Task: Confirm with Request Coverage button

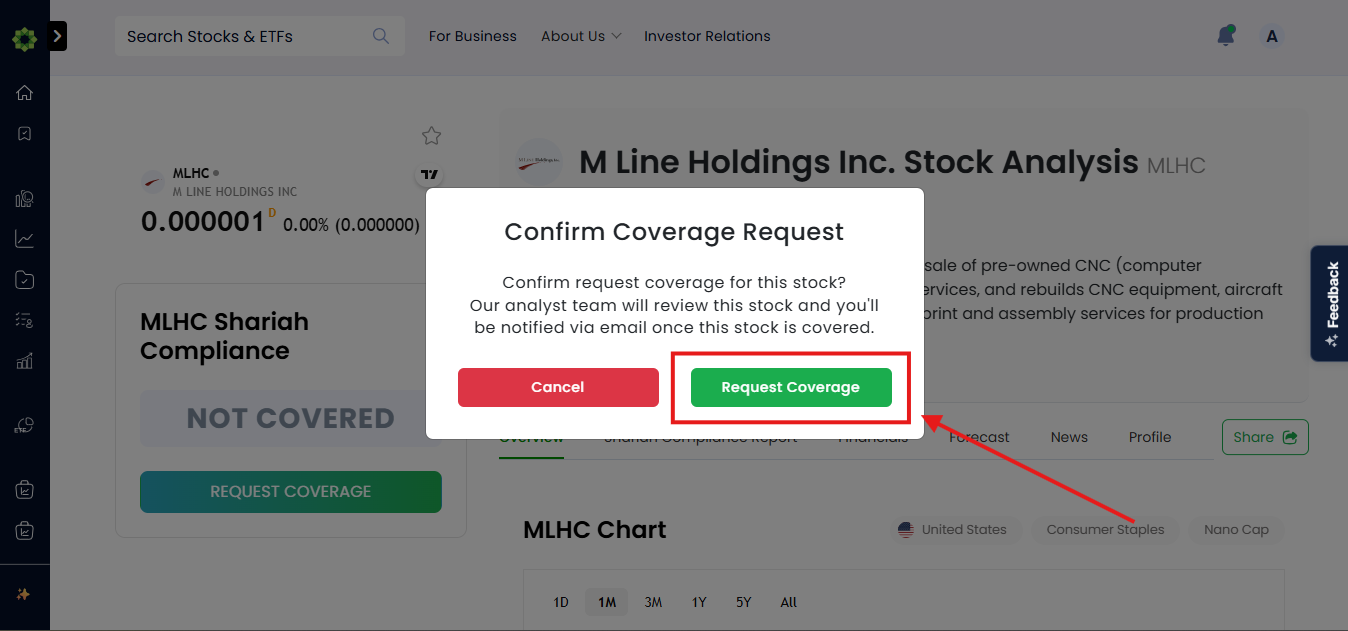Action: point(791,387)
